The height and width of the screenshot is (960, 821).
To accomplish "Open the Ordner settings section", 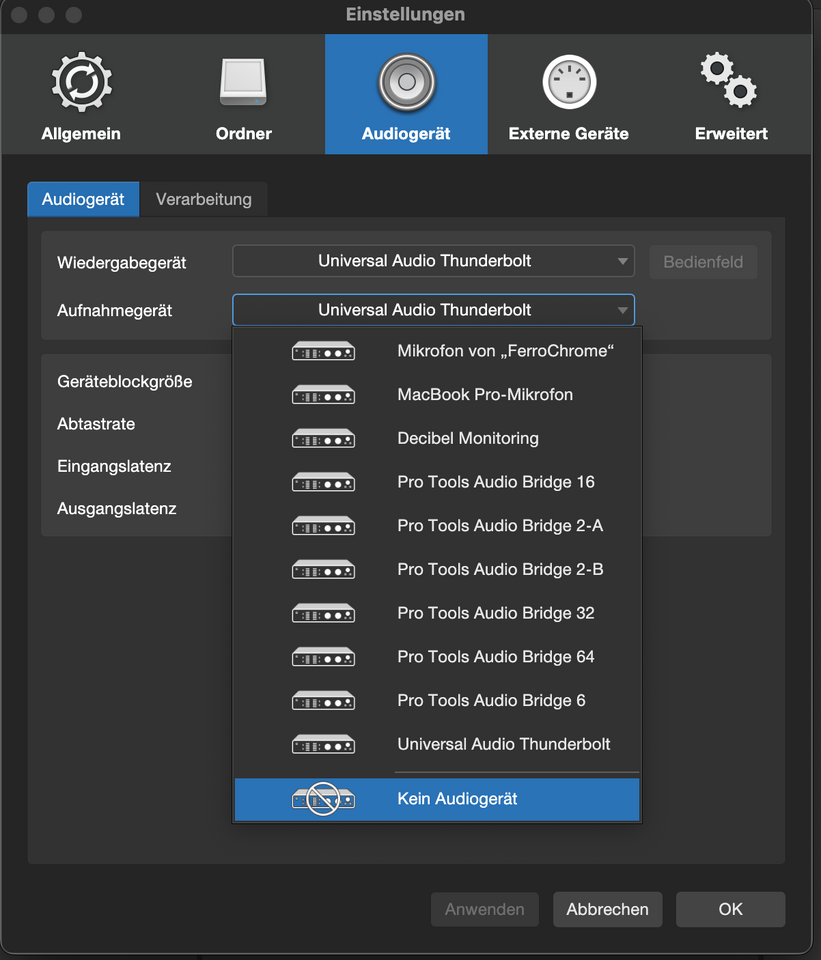I will 244,95.
